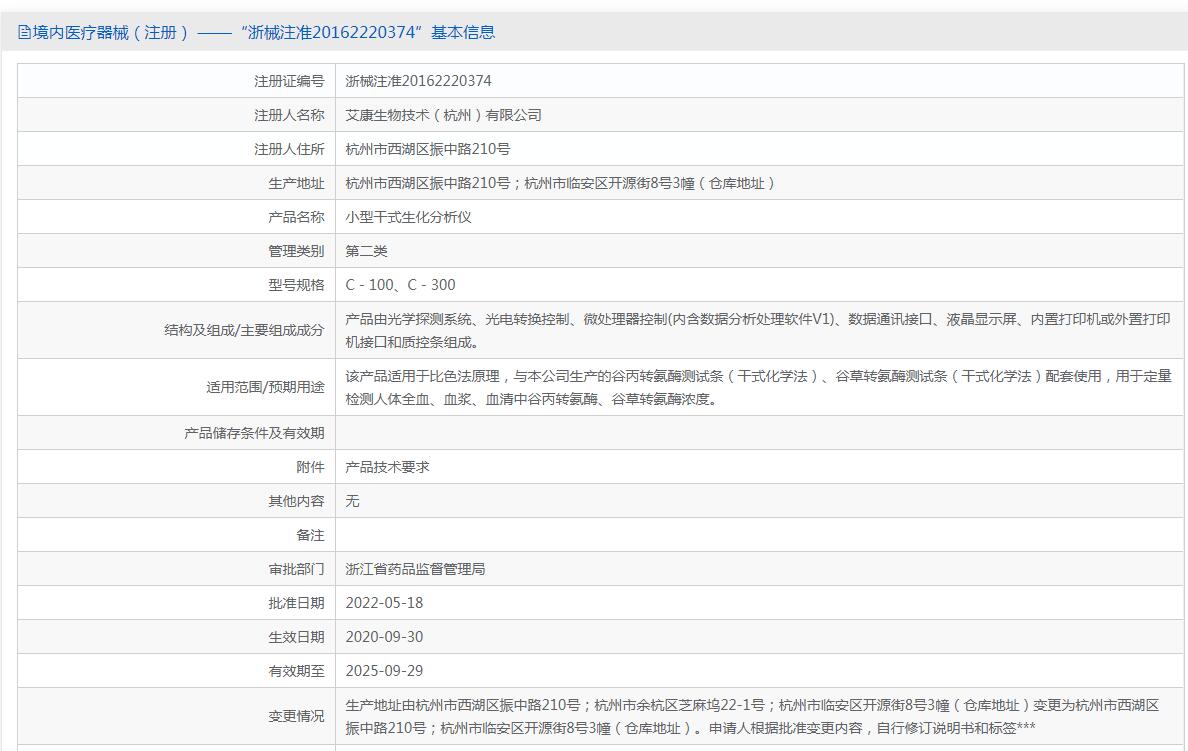Select the label 注册证编号
This screenshot has height=751, width=1188.
click(x=289, y=81)
